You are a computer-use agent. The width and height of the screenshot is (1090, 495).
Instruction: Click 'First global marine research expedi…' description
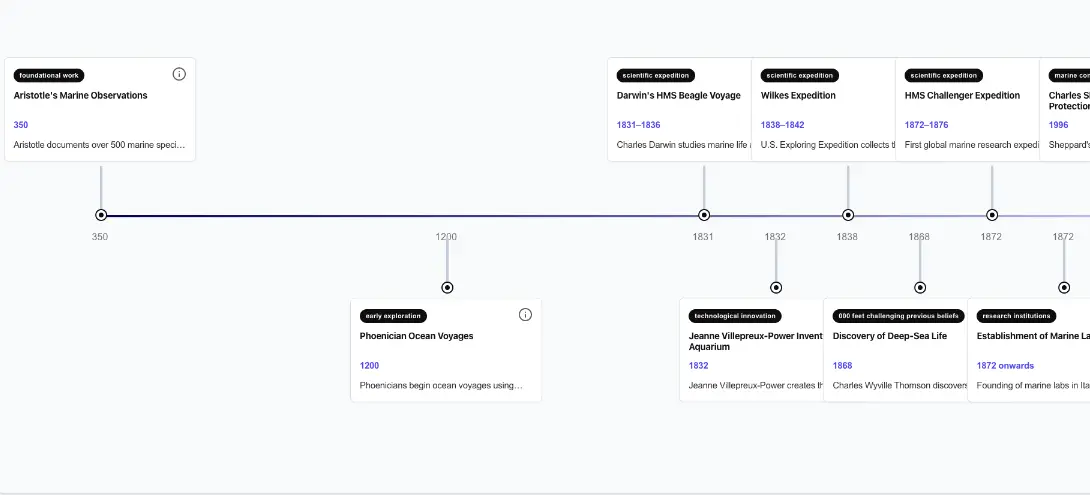pyautogui.click(x=972, y=145)
